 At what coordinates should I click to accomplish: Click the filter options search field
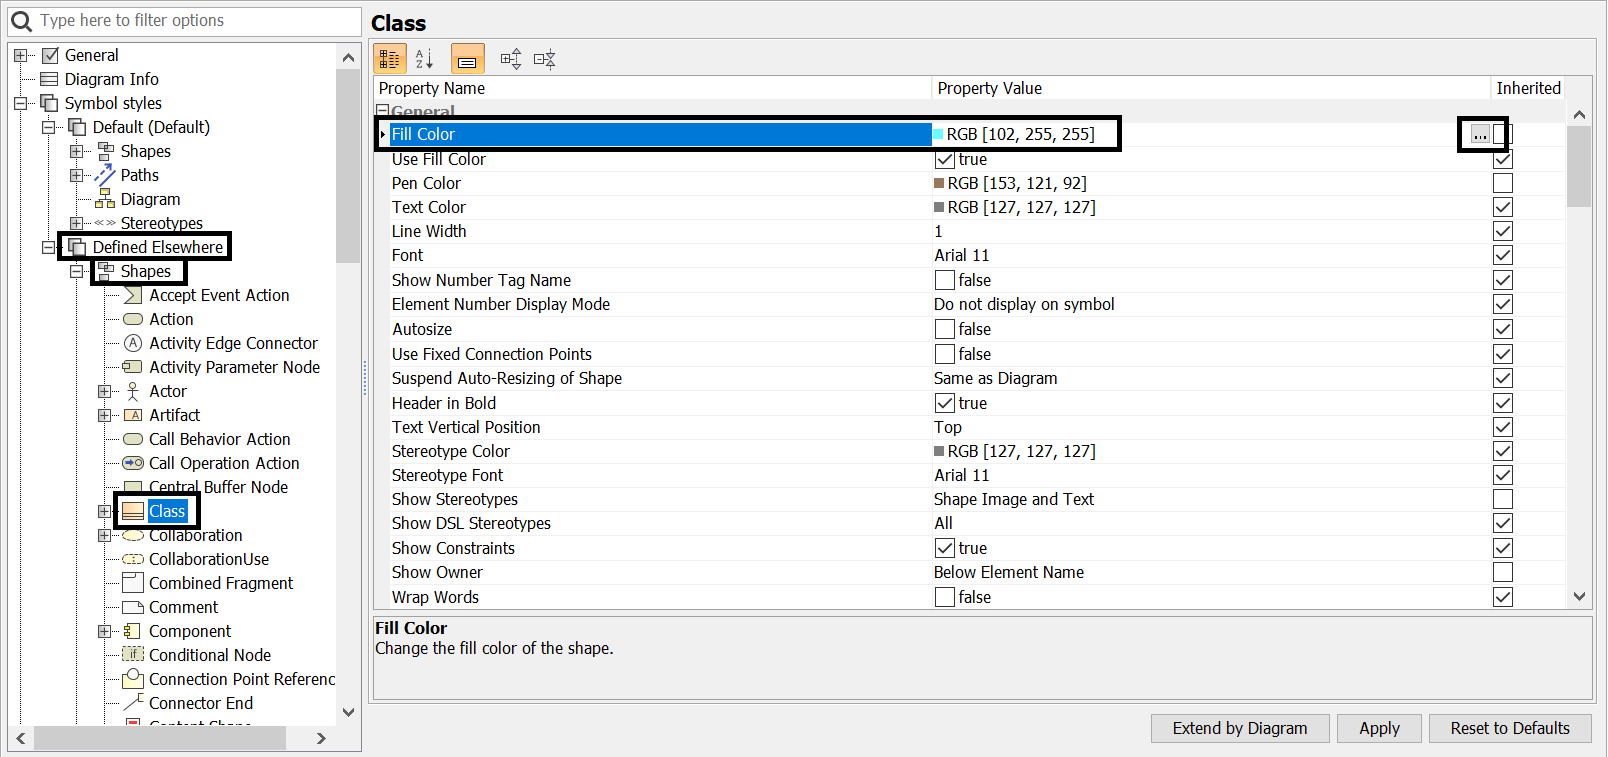coord(195,20)
